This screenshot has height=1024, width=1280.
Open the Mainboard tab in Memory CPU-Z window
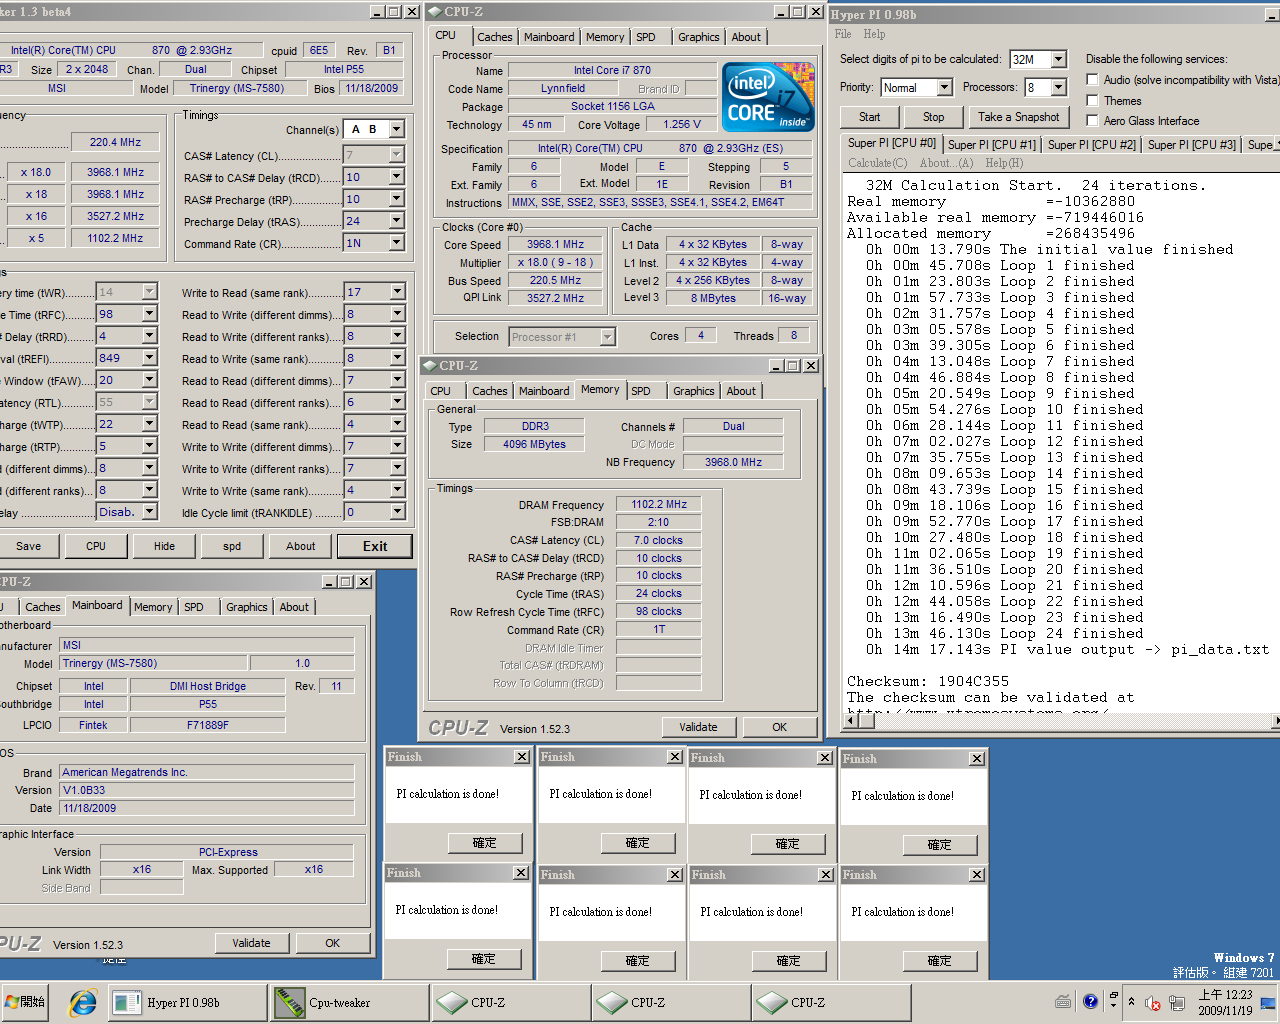click(543, 391)
